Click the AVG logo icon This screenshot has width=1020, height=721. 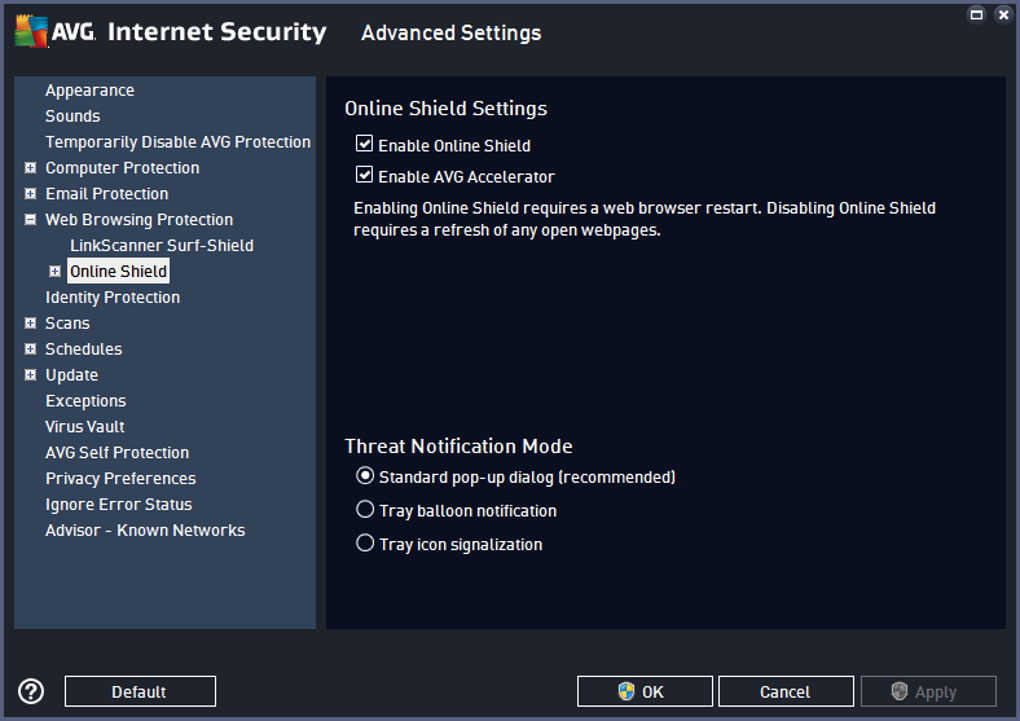click(x=32, y=32)
